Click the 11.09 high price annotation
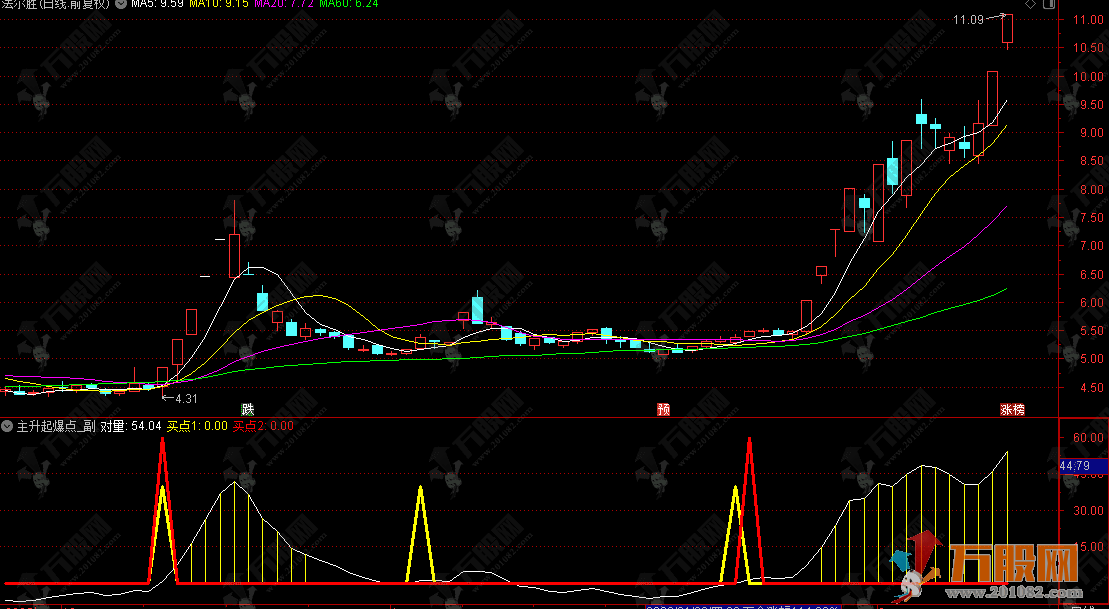The height and width of the screenshot is (609, 1109). tap(968, 19)
